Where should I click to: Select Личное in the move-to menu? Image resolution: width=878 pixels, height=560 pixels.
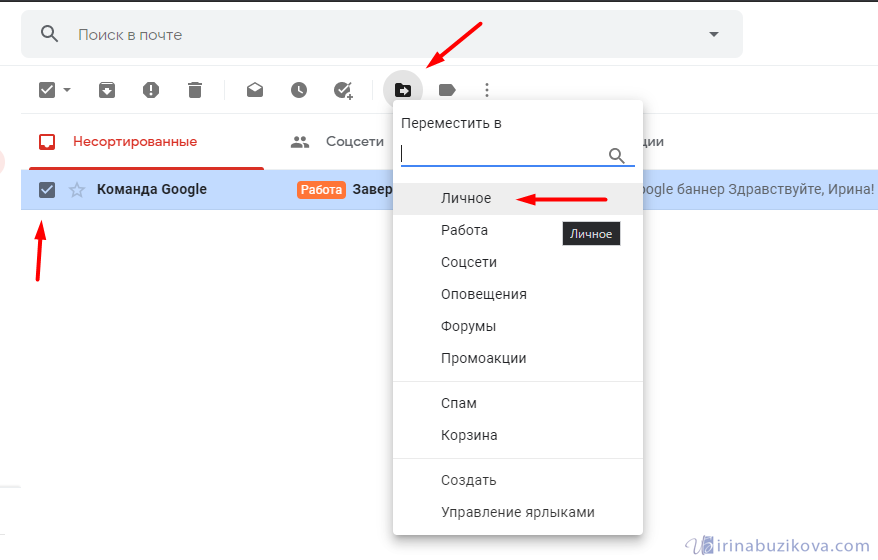click(x=466, y=198)
